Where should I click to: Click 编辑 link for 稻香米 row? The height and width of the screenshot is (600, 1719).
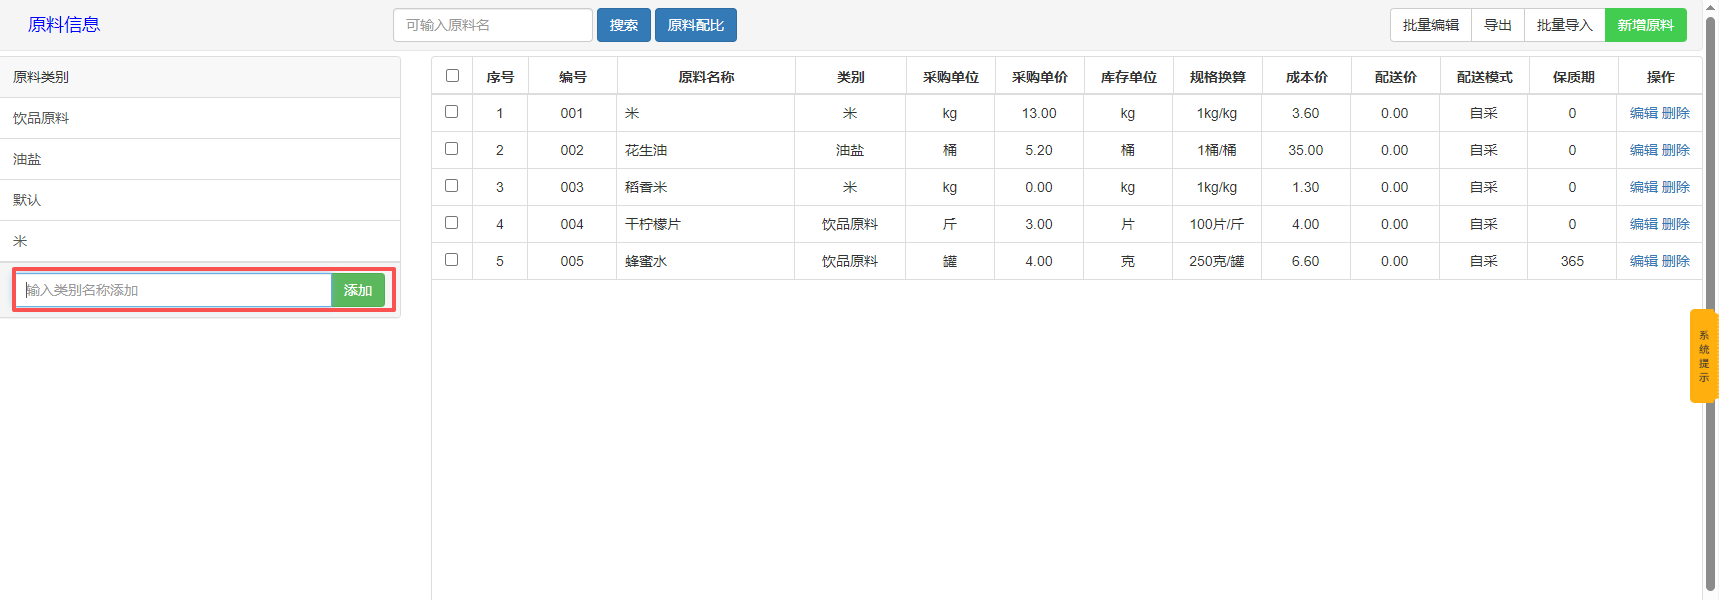(x=1643, y=187)
